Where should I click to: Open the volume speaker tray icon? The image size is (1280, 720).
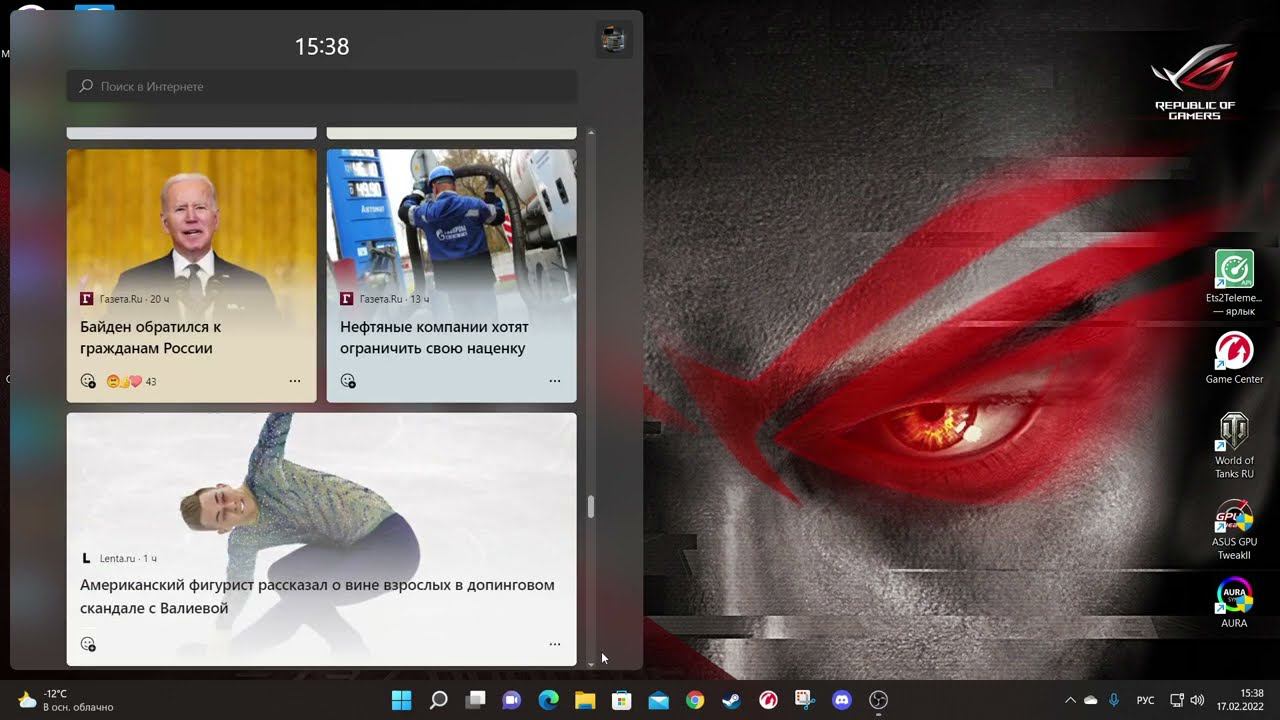coord(1197,700)
